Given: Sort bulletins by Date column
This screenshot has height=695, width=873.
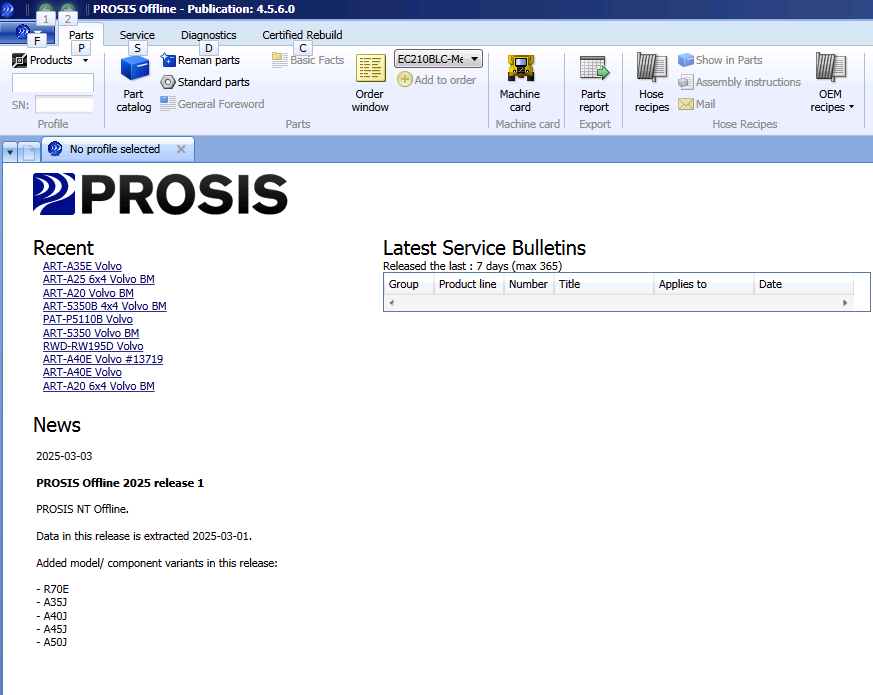Looking at the screenshot, I should point(803,284).
